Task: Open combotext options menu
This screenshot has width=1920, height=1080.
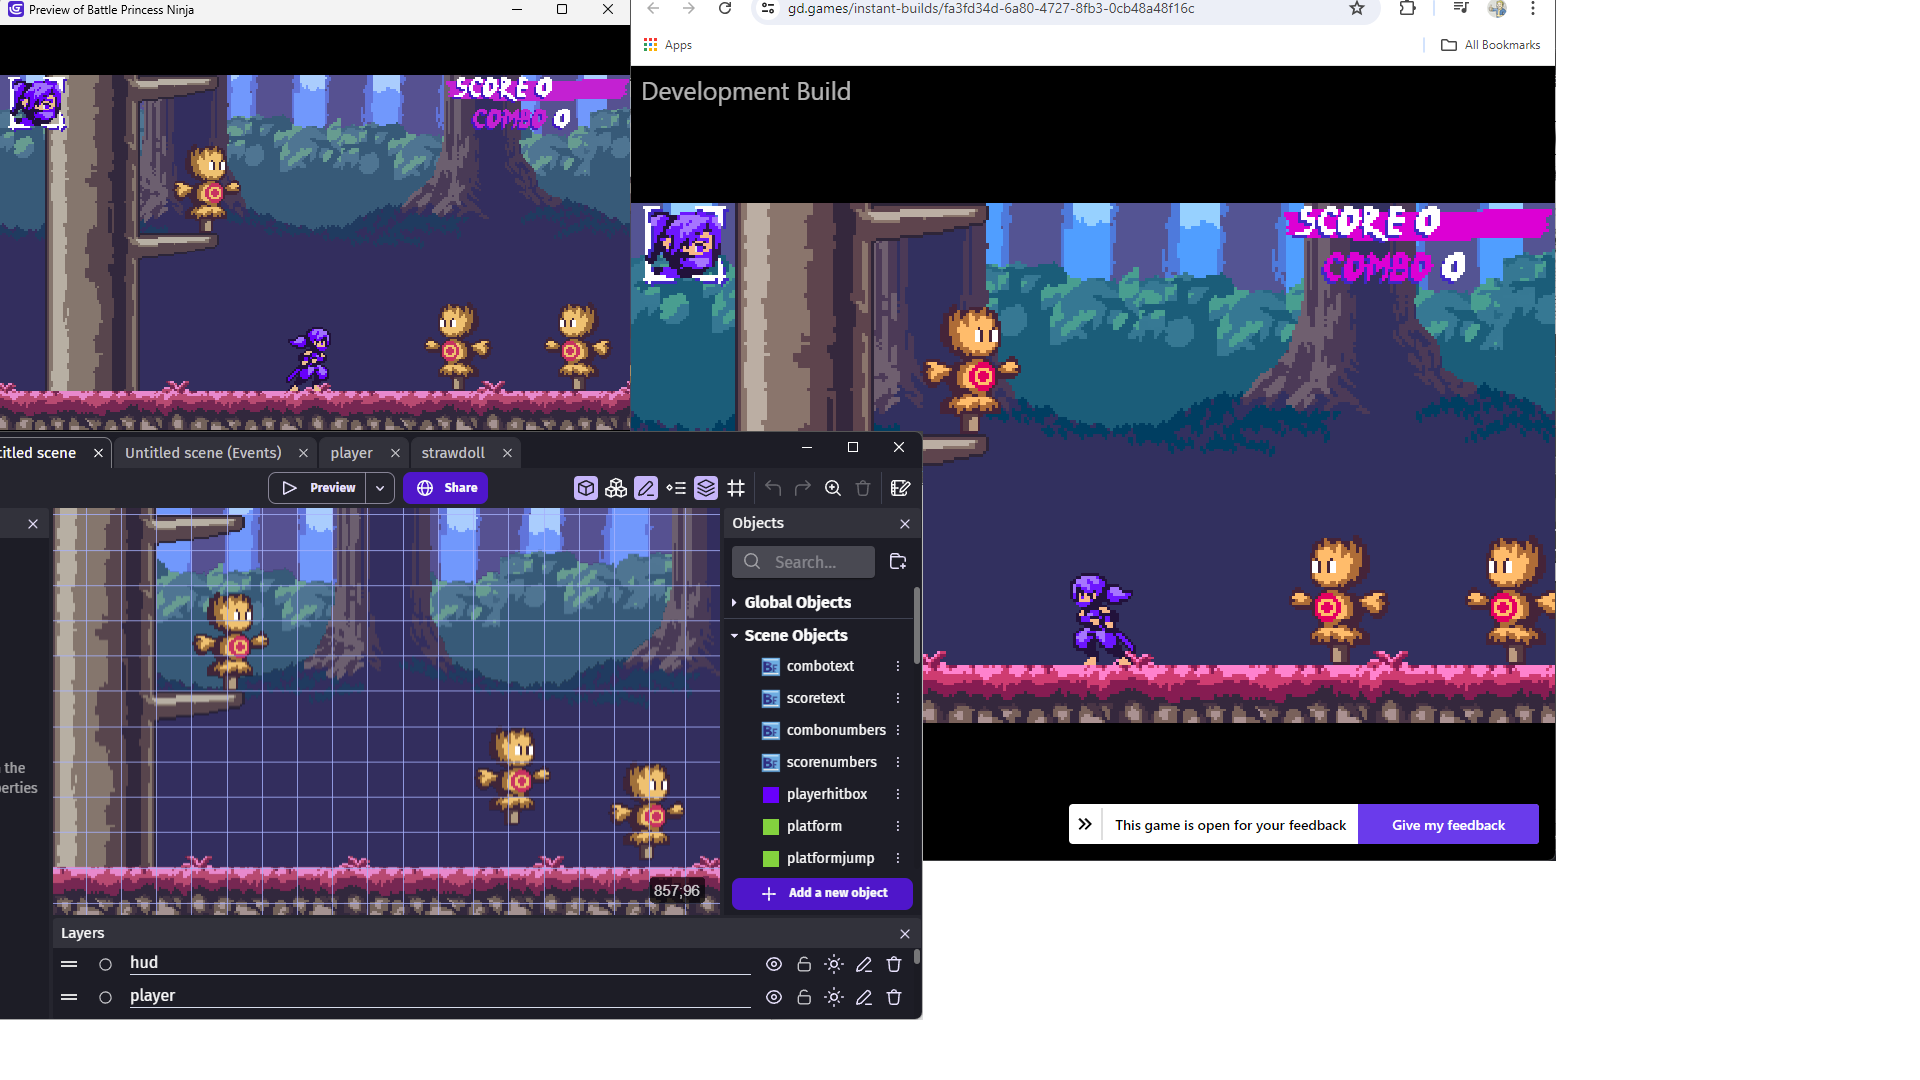Action: (898, 666)
